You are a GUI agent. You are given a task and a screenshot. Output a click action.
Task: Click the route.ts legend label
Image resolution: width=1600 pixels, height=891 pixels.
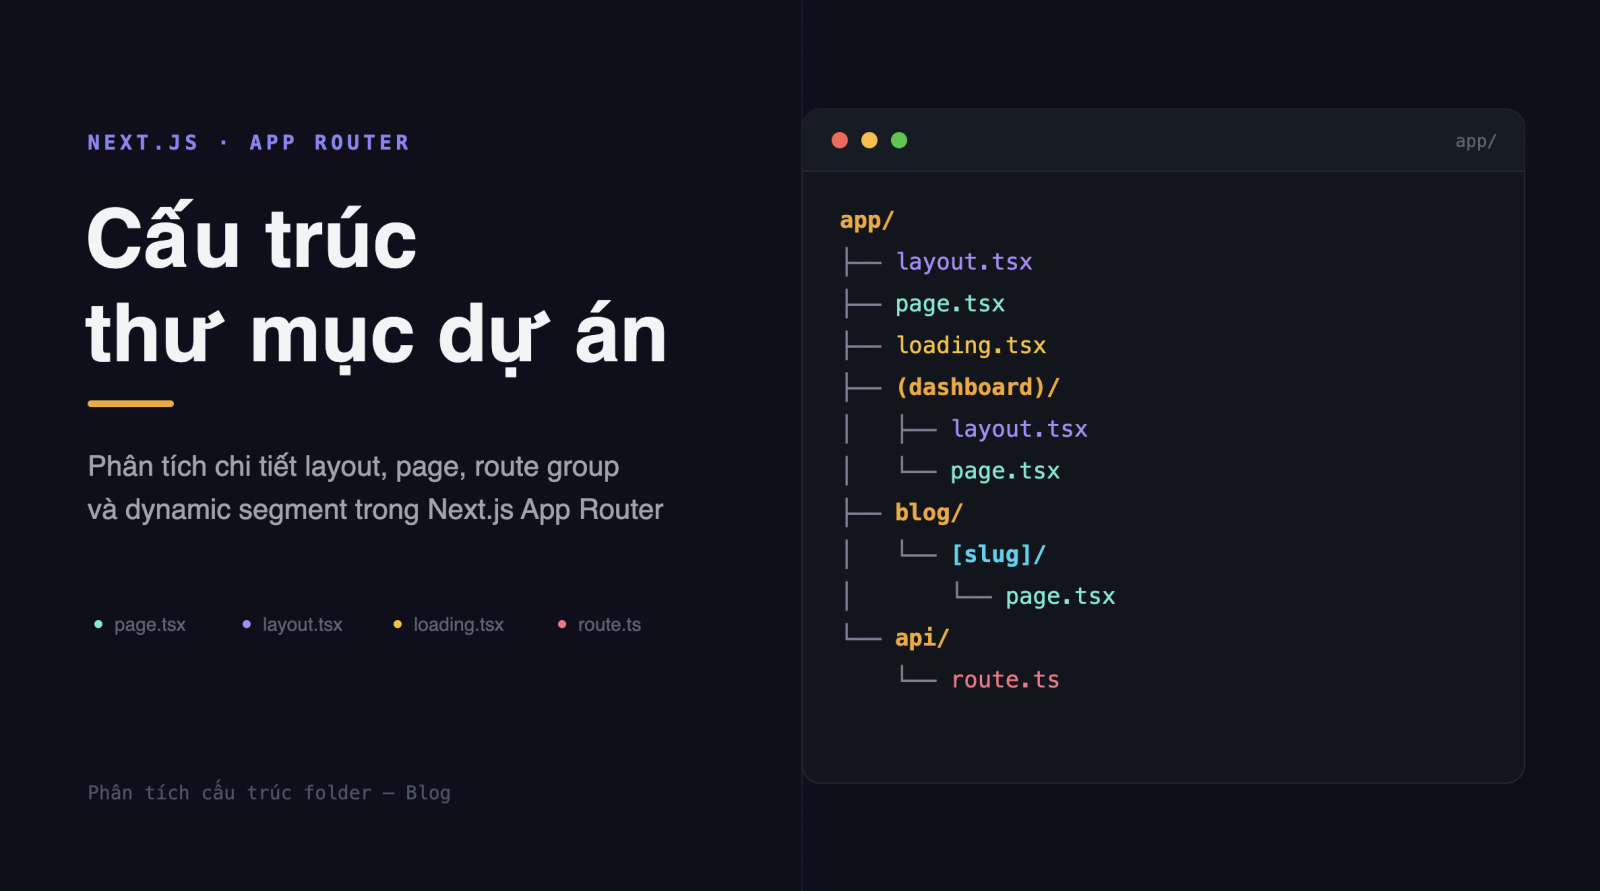pyautogui.click(x=609, y=625)
